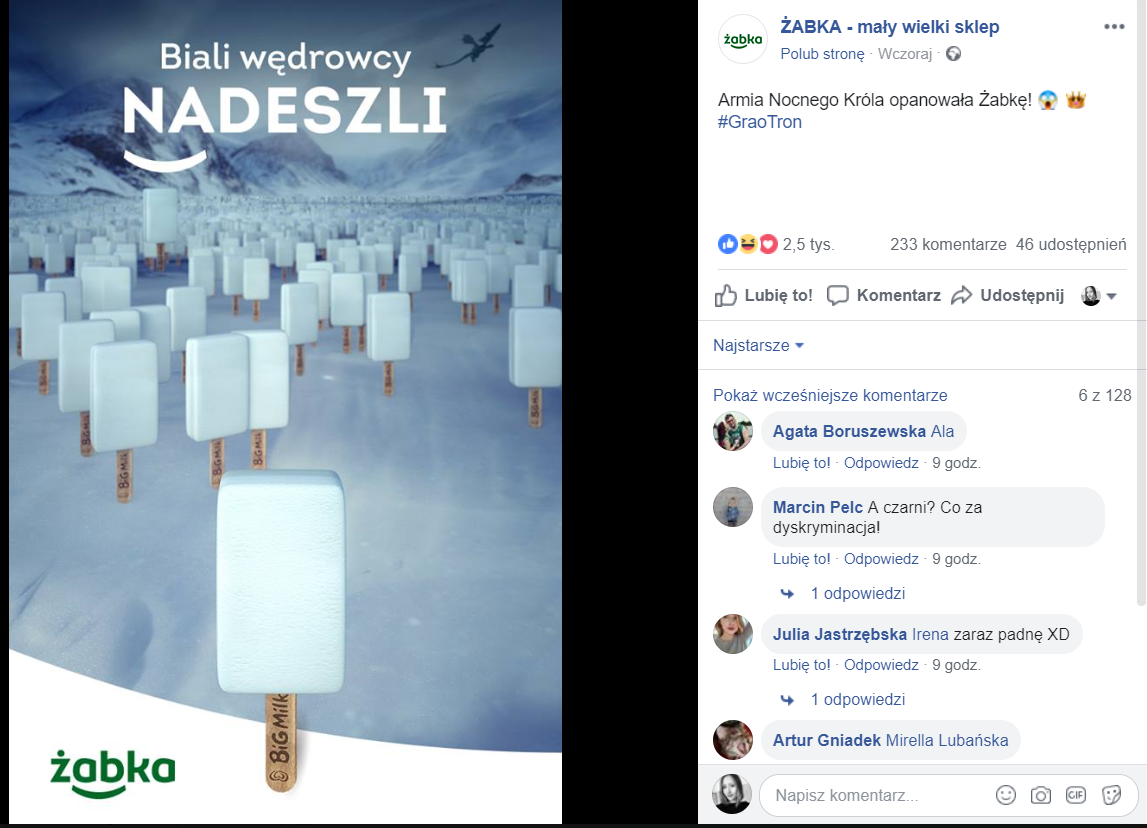
Task: Show earlier comments via Pokaż wcześniejsze komentarze
Action: (830, 396)
